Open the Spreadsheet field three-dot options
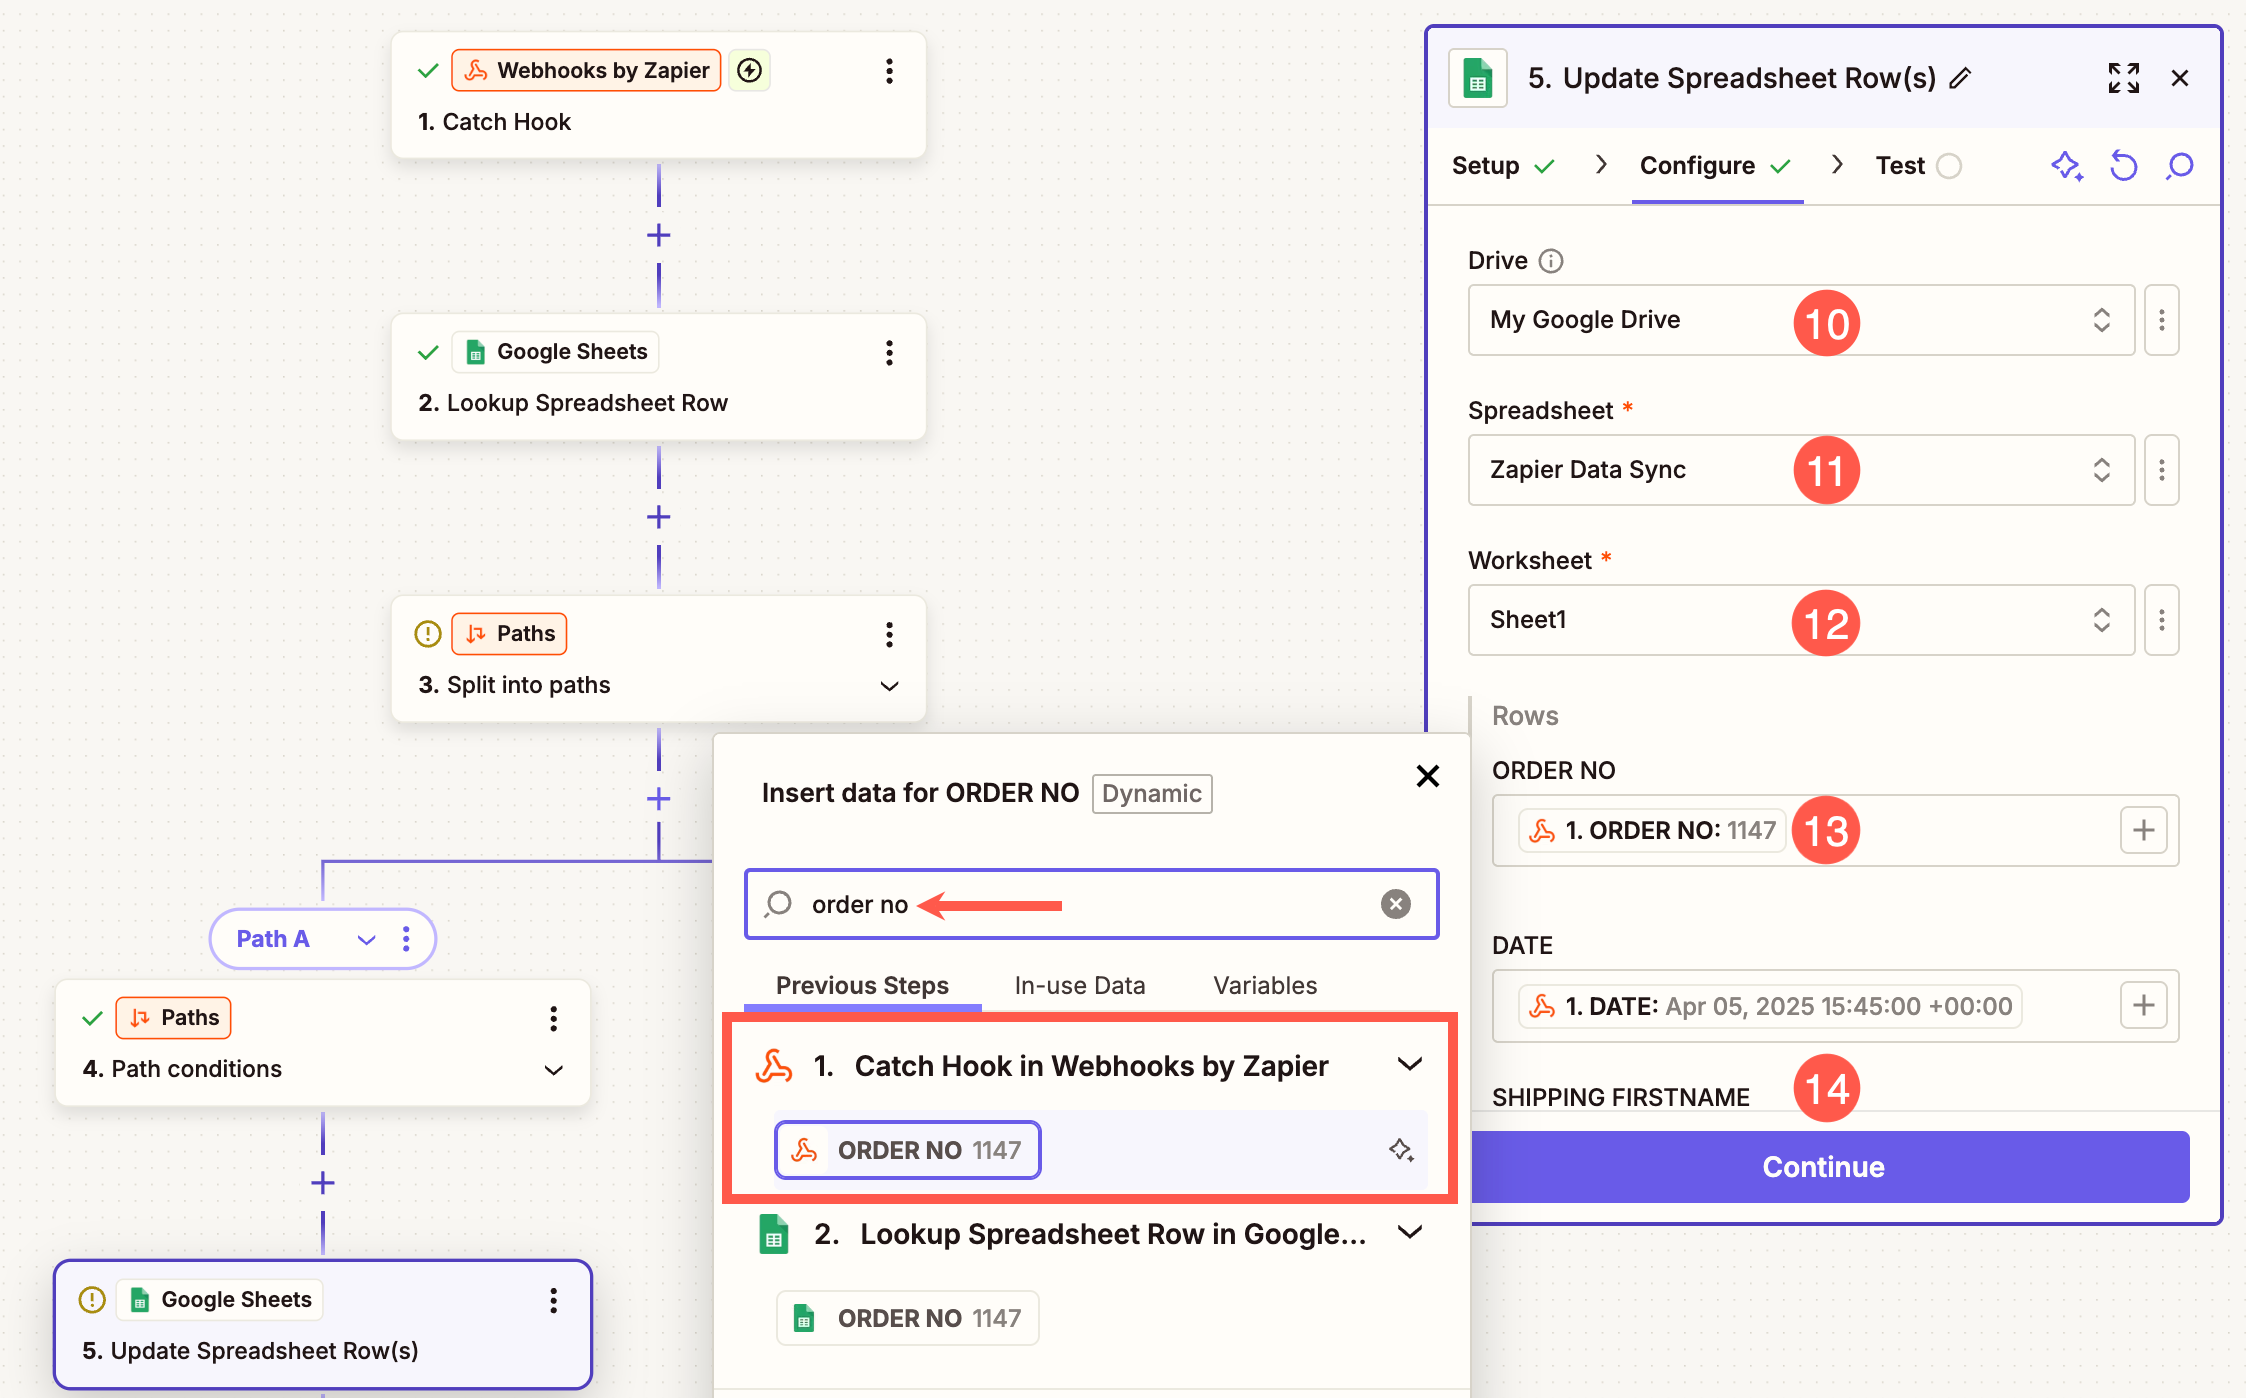The width and height of the screenshot is (2246, 1398). pyautogui.click(x=2161, y=470)
